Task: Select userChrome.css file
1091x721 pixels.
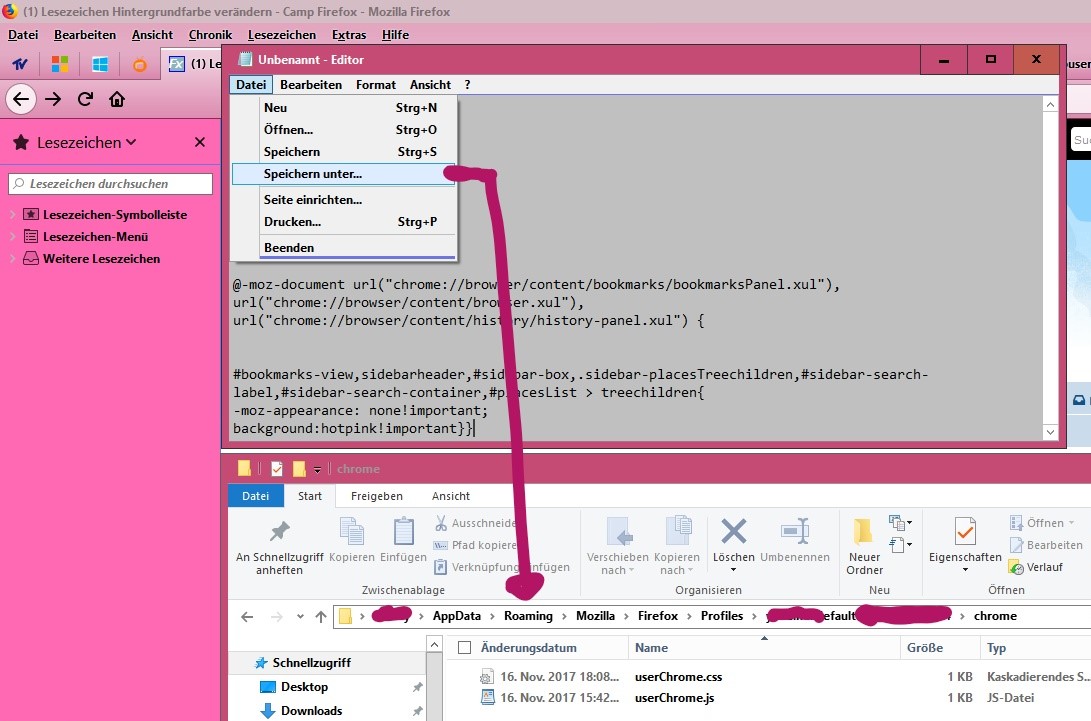Action: tap(678, 676)
